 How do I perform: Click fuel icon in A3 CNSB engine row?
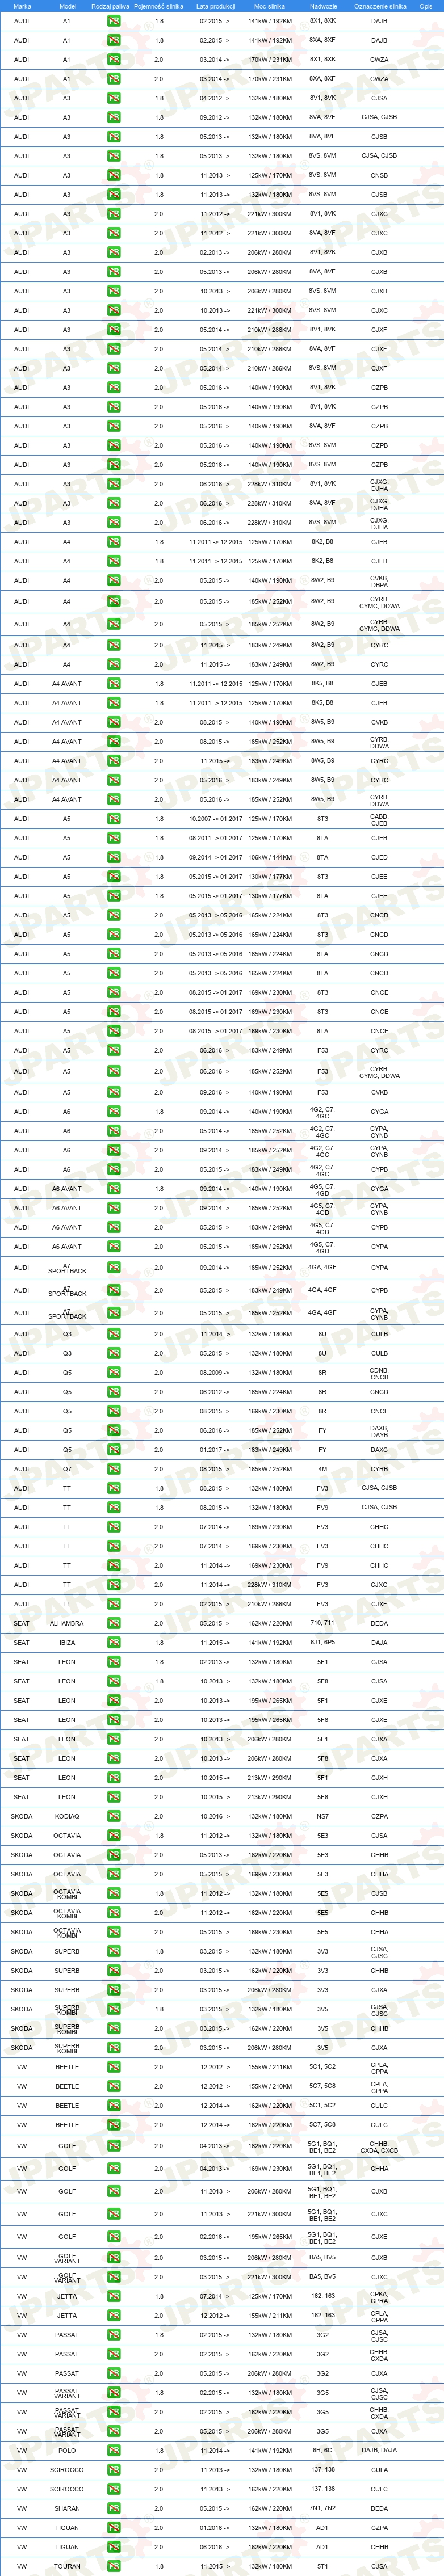coord(114,175)
